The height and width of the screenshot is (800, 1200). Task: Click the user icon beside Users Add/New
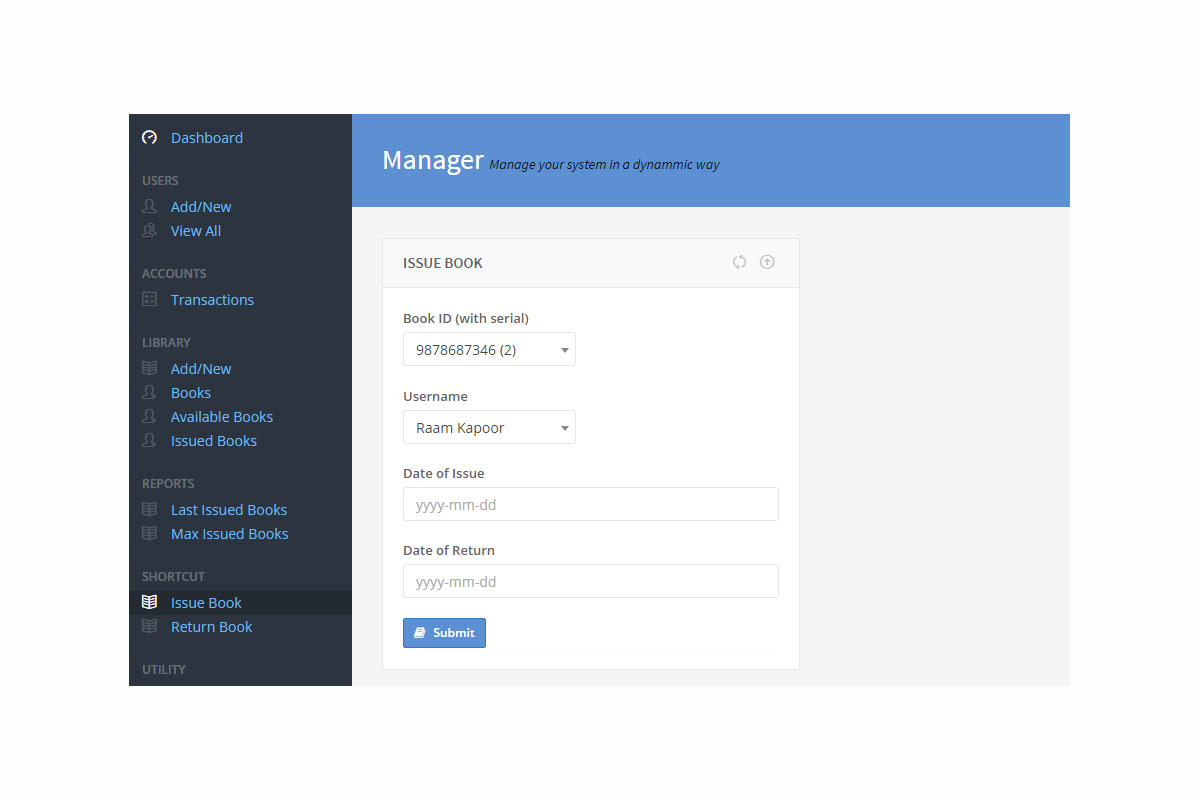pos(149,207)
